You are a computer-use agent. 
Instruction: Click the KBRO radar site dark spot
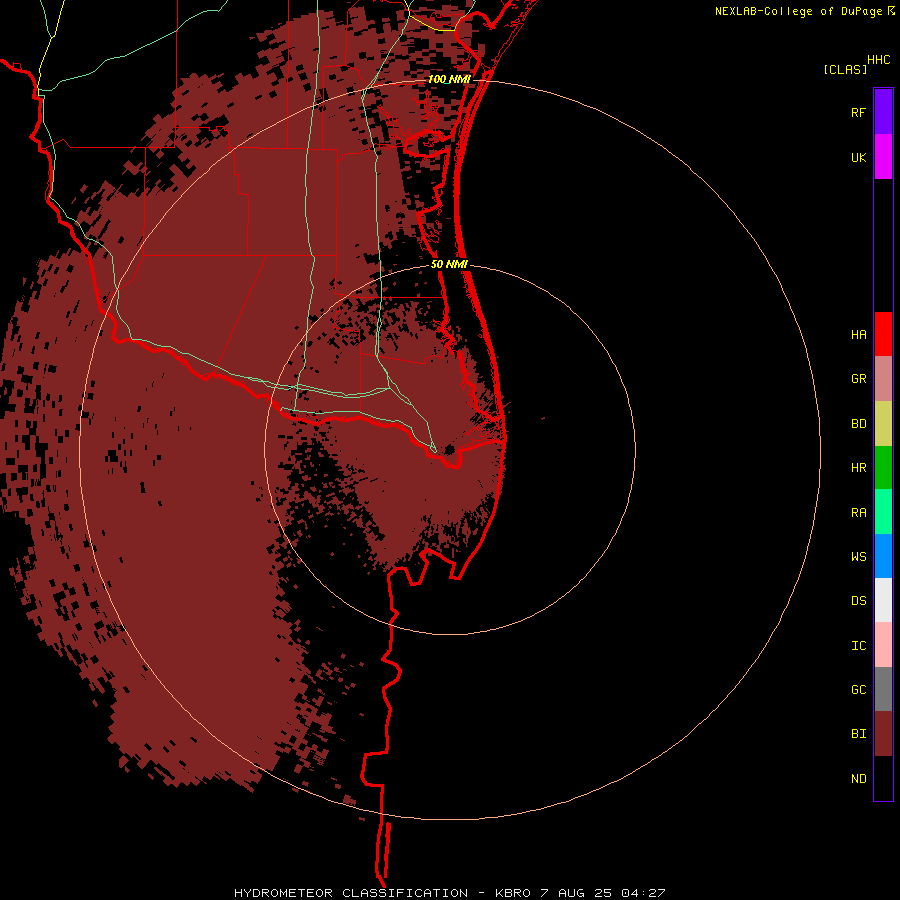pos(449,449)
